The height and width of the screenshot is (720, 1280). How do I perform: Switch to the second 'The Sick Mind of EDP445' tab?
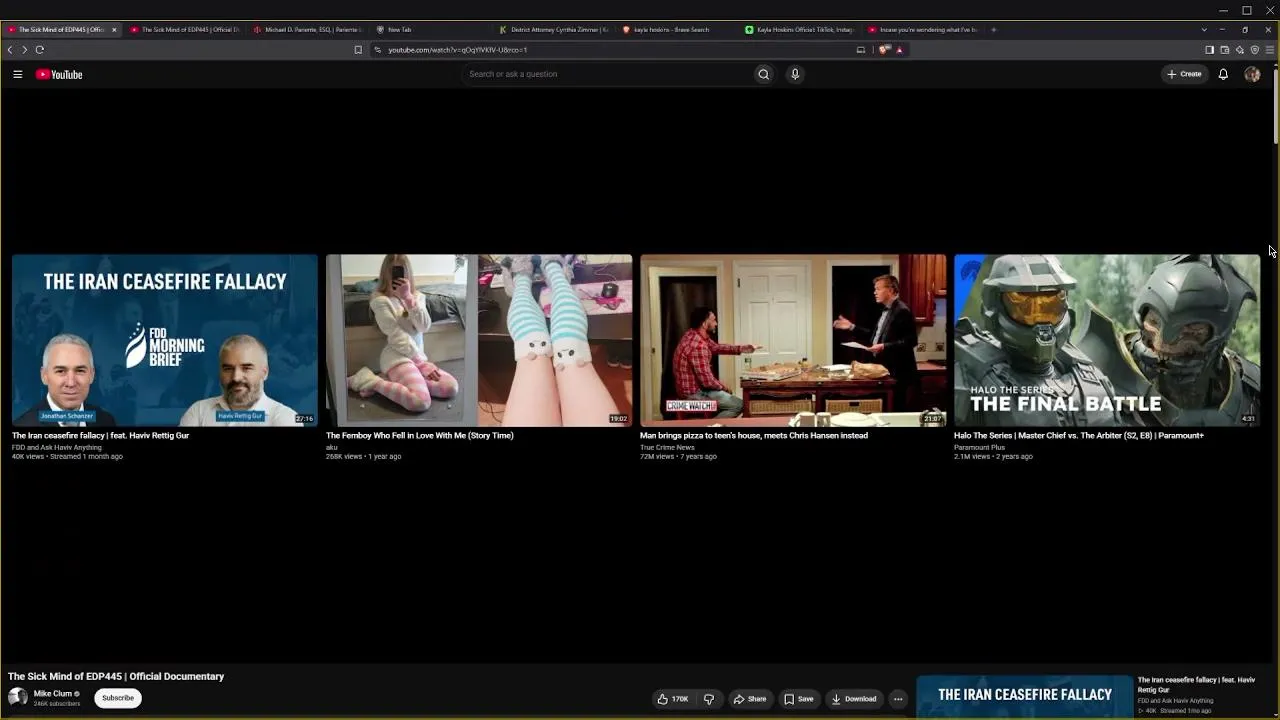(185, 30)
